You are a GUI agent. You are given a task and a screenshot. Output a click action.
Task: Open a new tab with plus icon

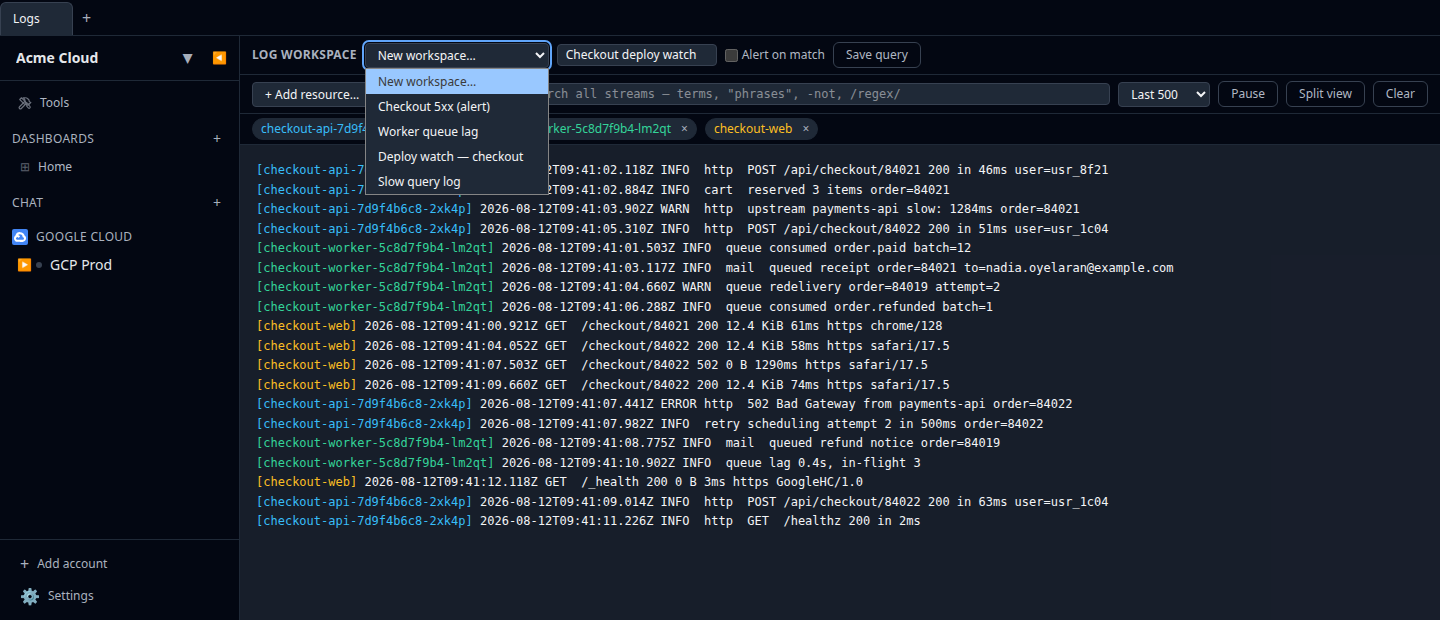86,18
